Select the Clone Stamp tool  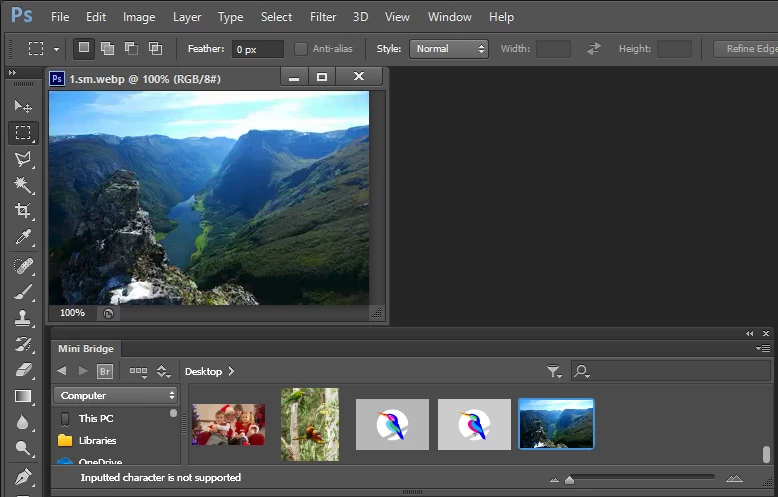[23, 318]
